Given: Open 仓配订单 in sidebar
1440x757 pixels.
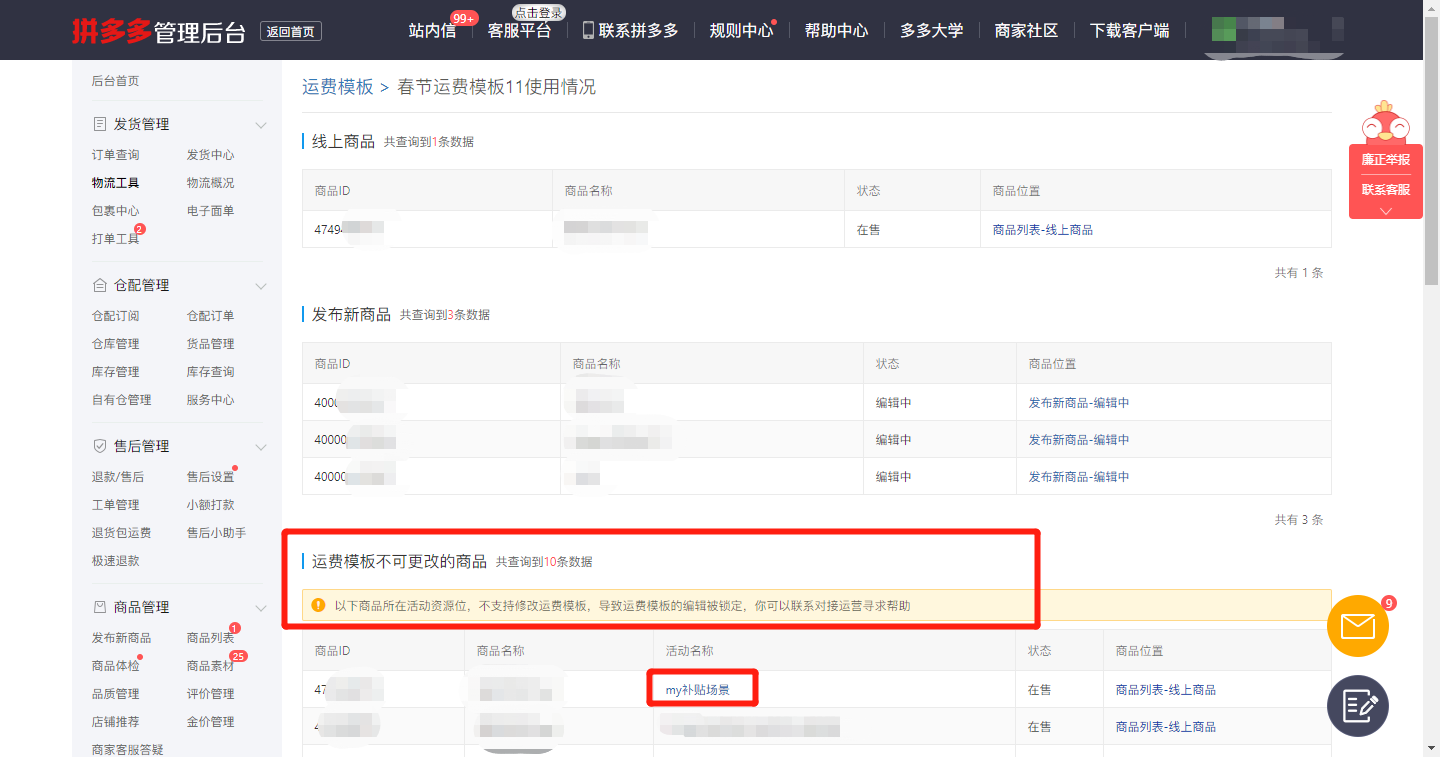Looking at the screenshot, I should click(x=210, y=316).
